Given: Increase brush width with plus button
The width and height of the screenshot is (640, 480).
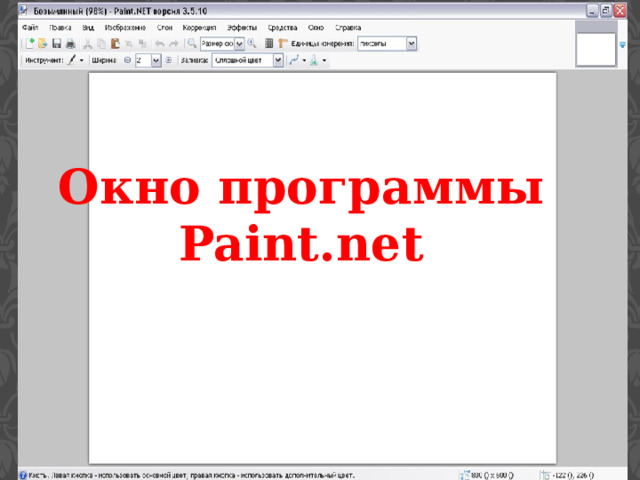Looking at the screenshot, I should click(169, 60).
